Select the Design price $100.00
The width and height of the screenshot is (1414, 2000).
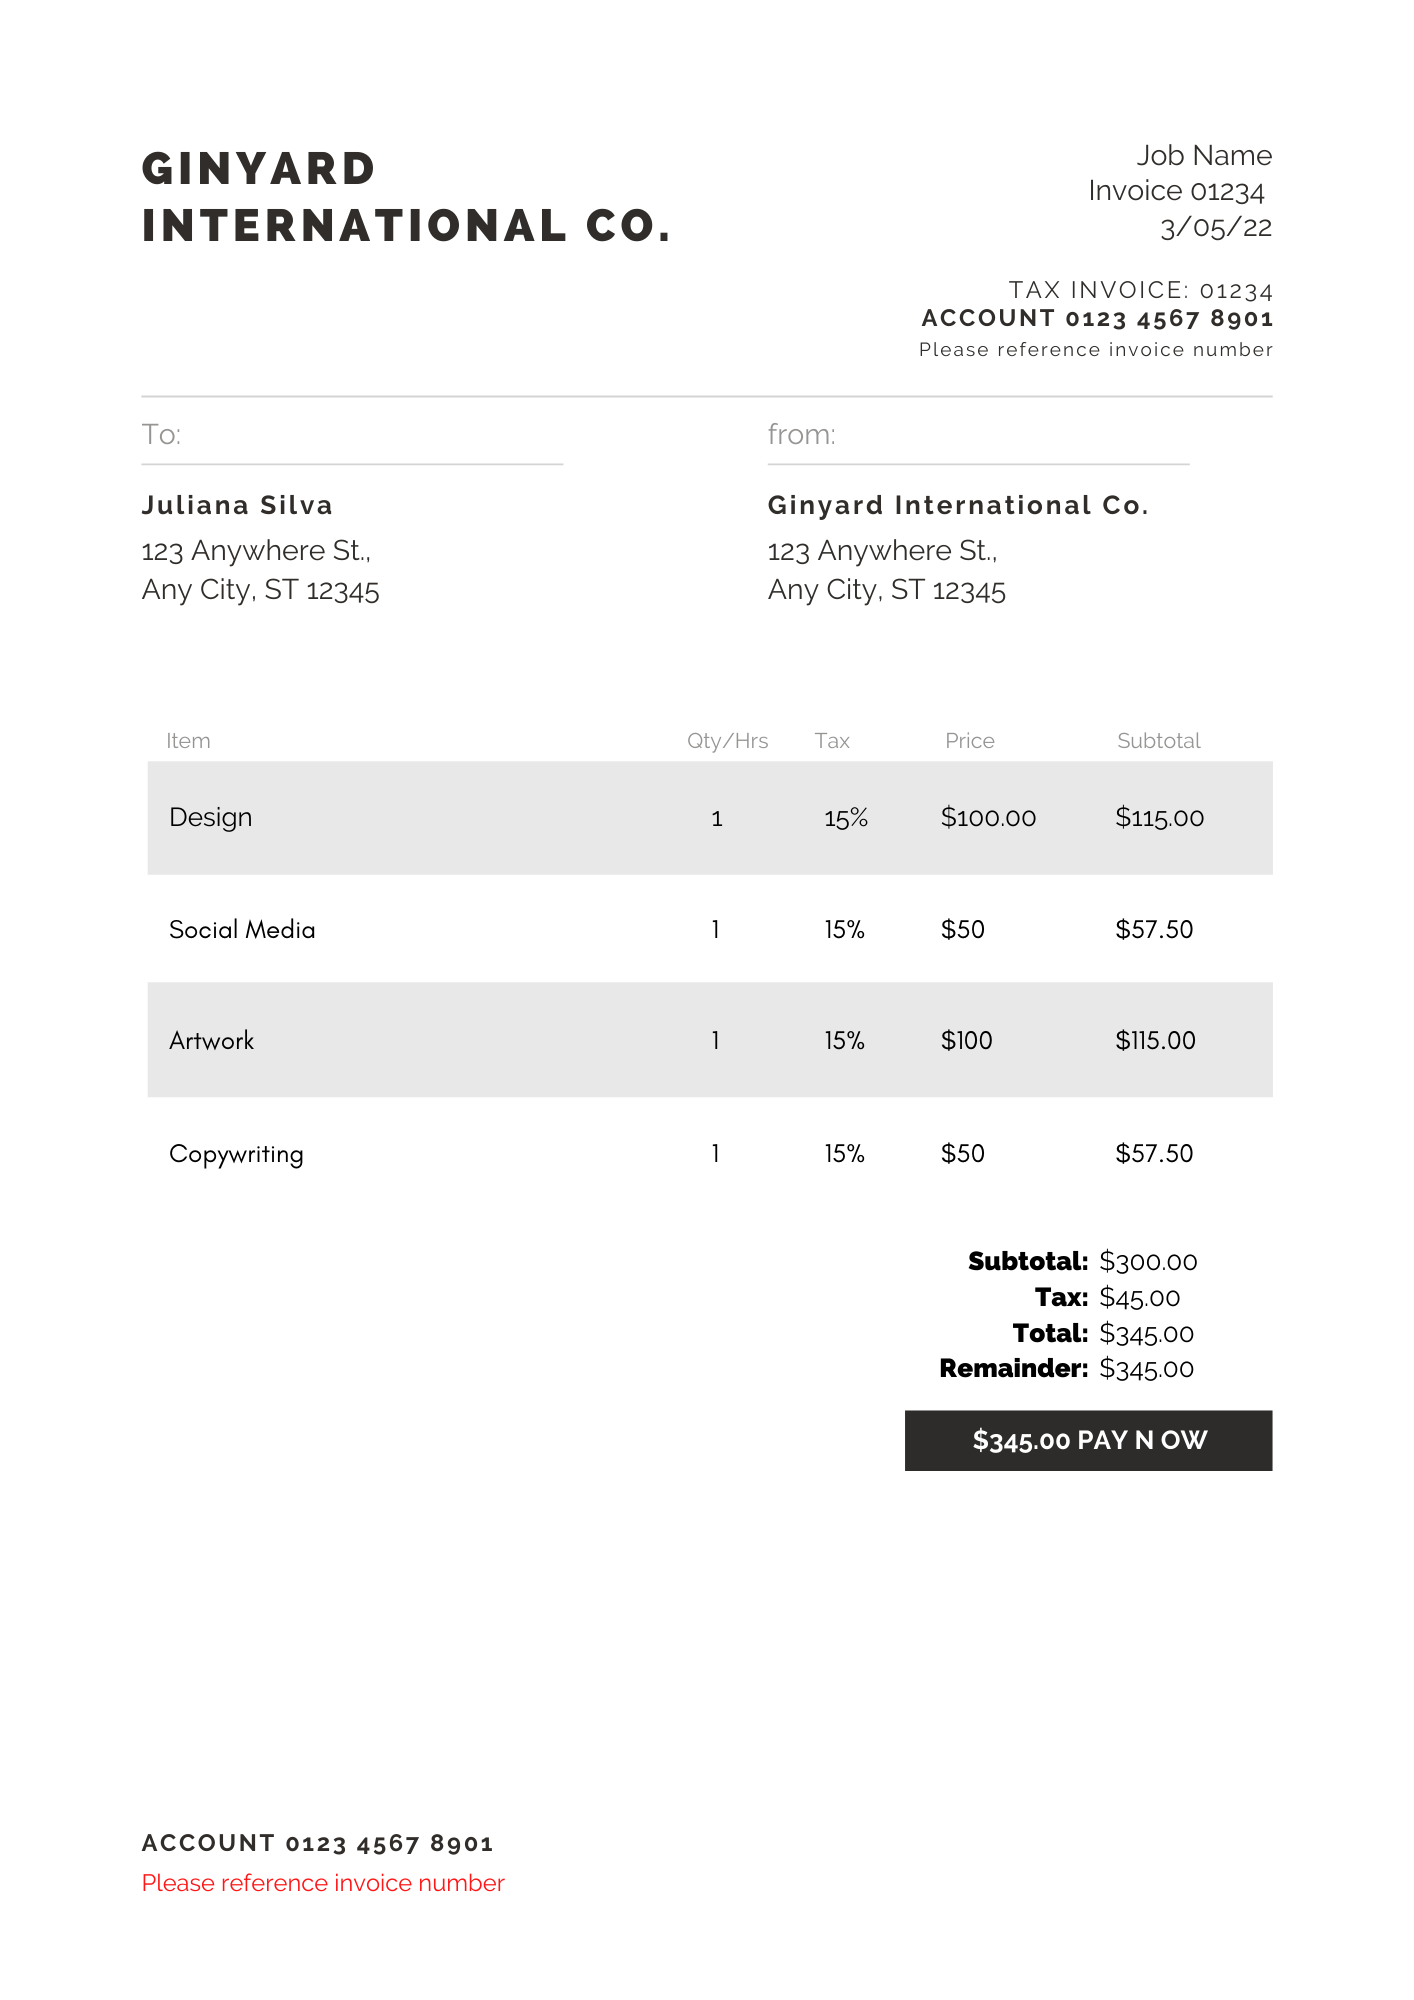(988, 818)
